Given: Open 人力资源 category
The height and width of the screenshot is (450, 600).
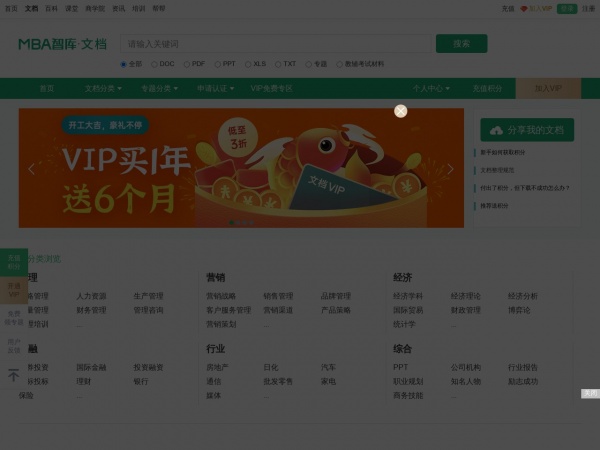Looking at the screenshot, I should (91, 296).
